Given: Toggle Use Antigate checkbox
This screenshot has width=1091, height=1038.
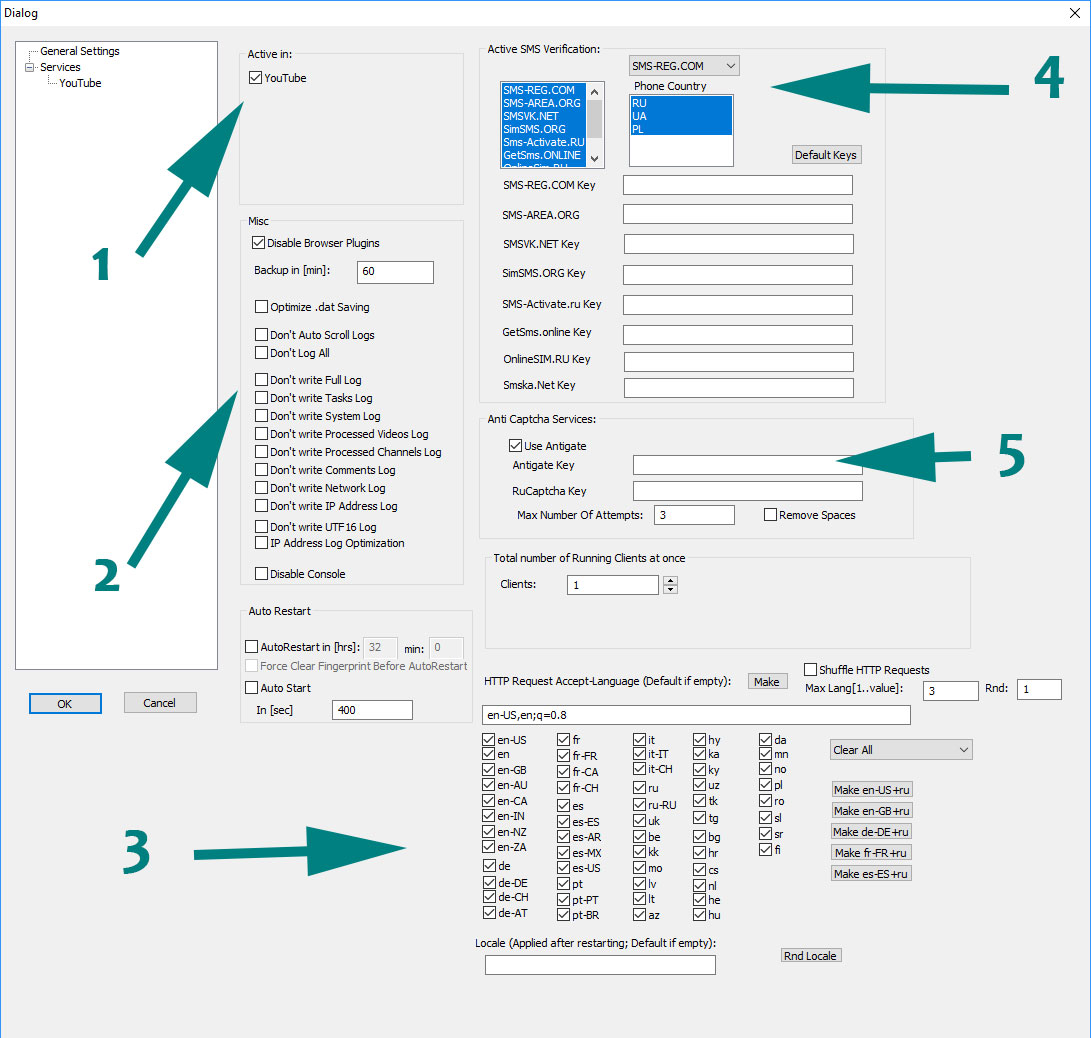Looking at the screenshot, I should coord(516,446).
